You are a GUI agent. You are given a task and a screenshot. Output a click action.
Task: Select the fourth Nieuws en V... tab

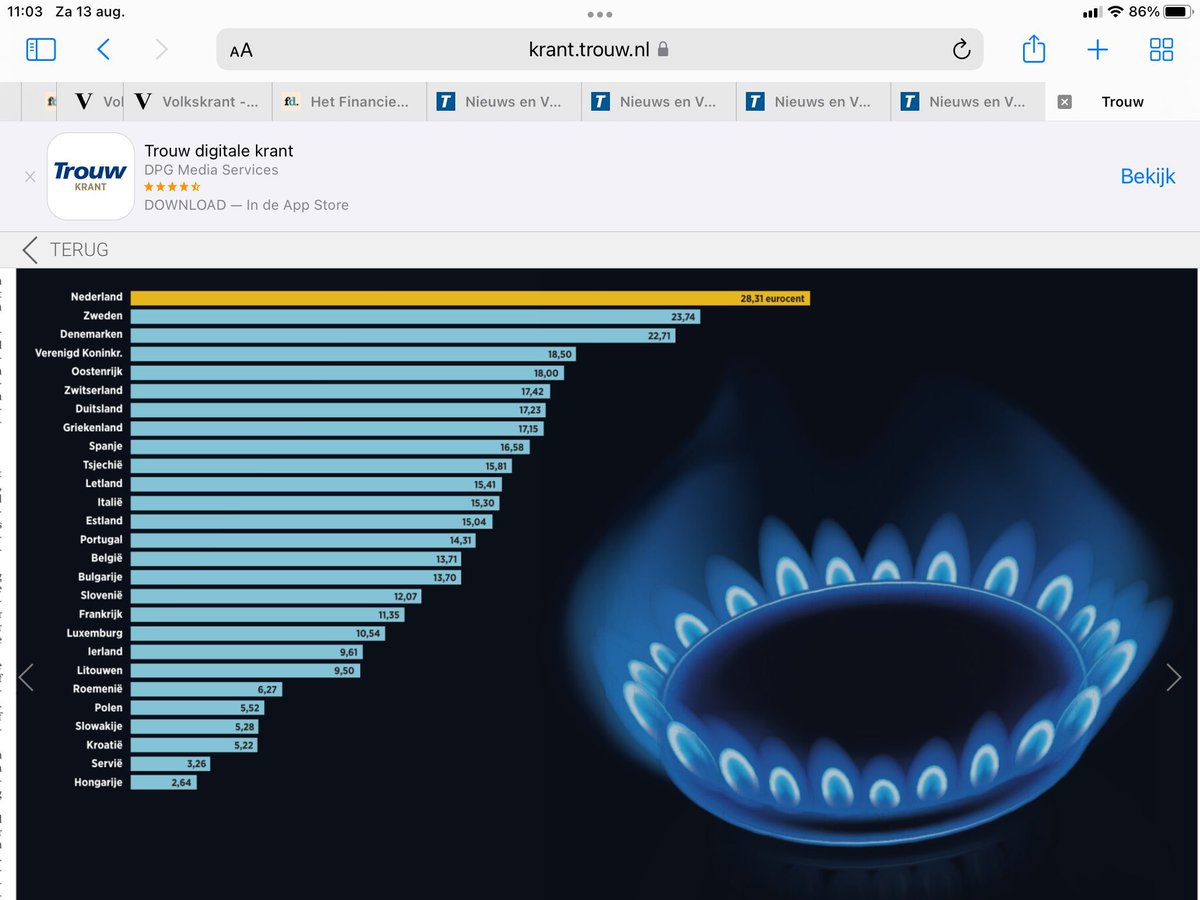click(968, 102)
